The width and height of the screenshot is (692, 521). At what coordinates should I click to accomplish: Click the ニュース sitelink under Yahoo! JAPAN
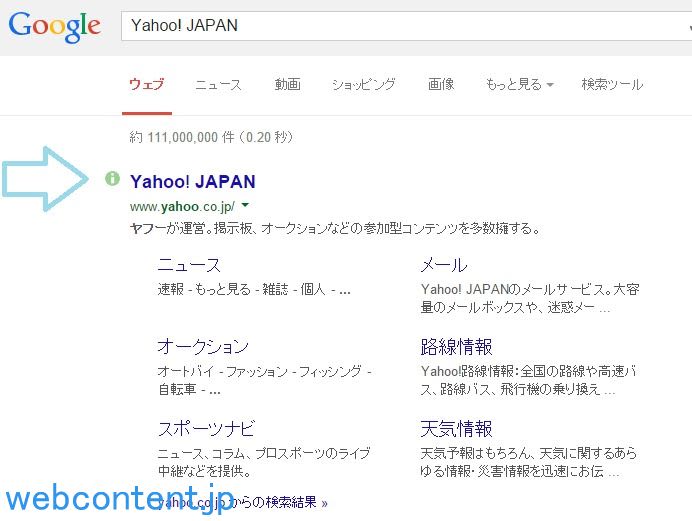tap(189, 265)
